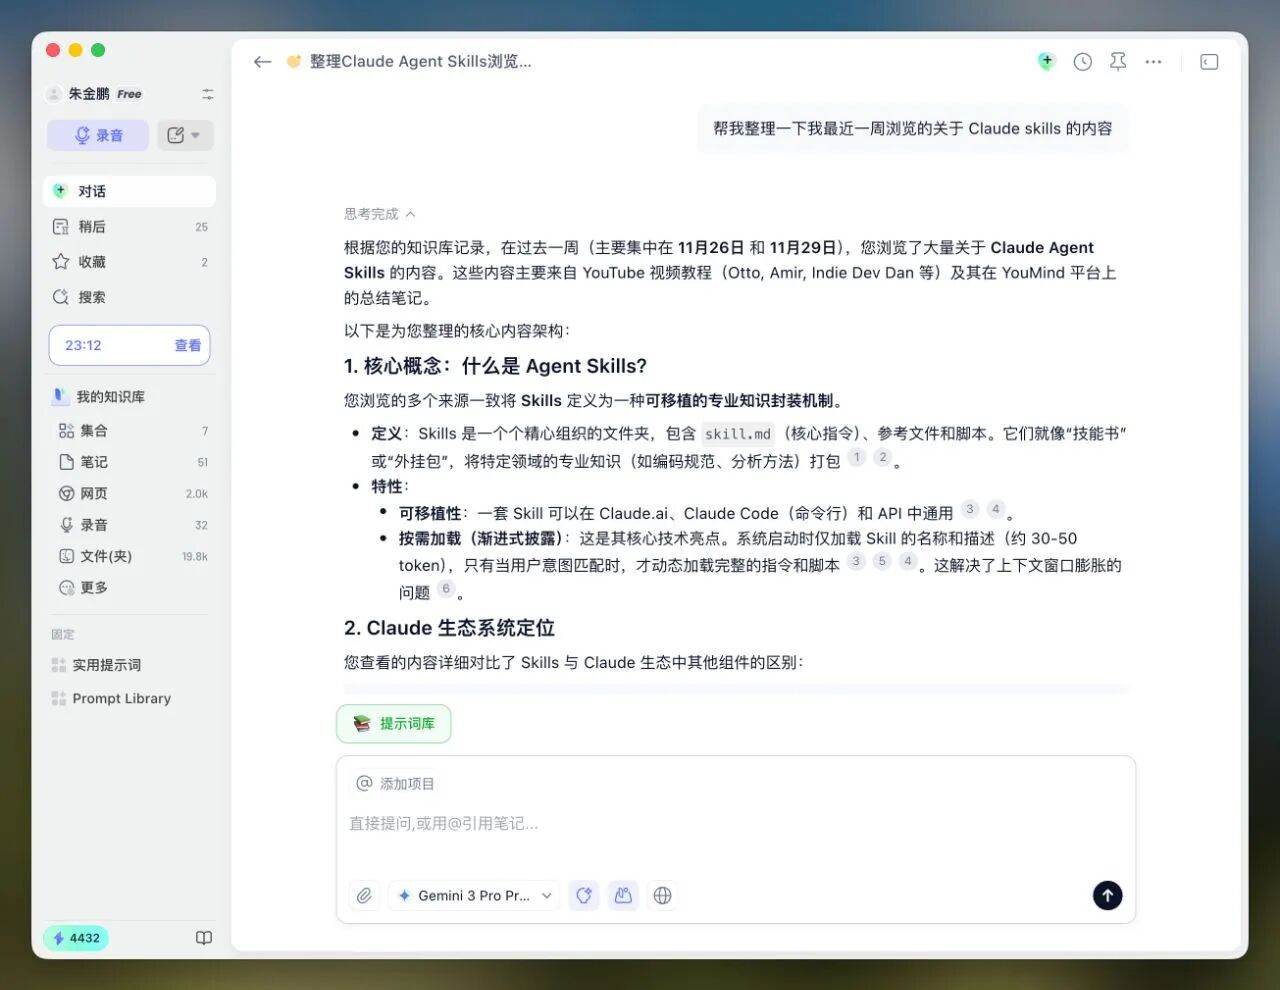This screenshot has height=990, width=1280.
Task: Click 查看 on the 23:12 timer
Action: (187, 346)
